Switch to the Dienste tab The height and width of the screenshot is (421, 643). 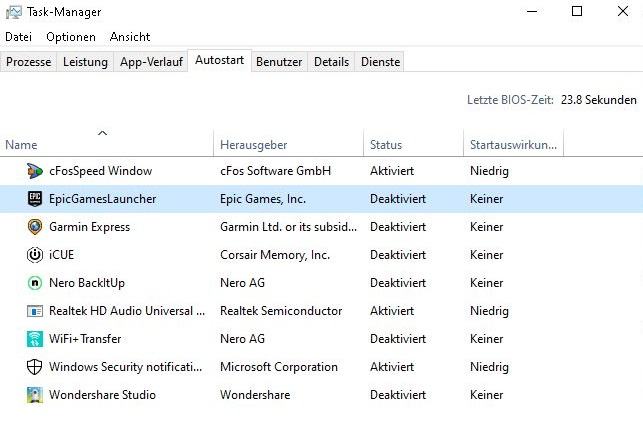click(380, 62)
